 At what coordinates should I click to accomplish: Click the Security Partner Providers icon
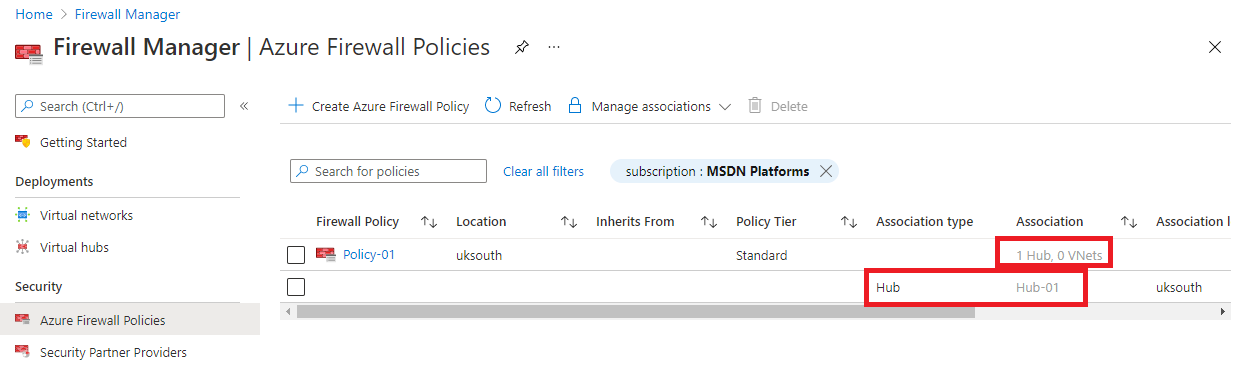click(23, 352)
